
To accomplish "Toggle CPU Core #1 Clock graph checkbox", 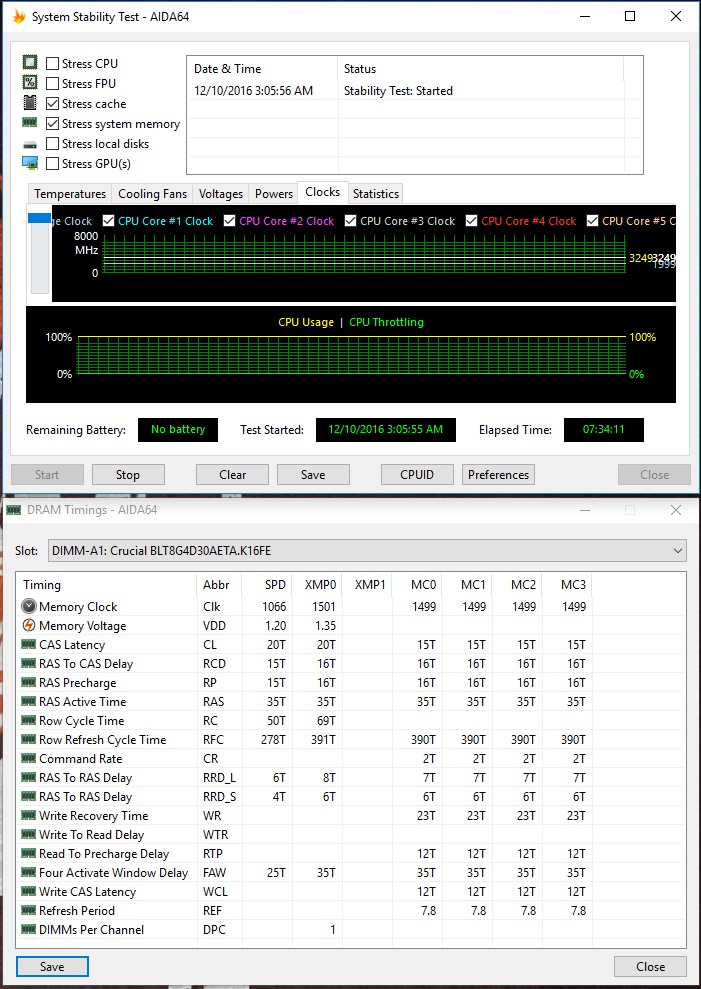I will click(x=109, y=221).
